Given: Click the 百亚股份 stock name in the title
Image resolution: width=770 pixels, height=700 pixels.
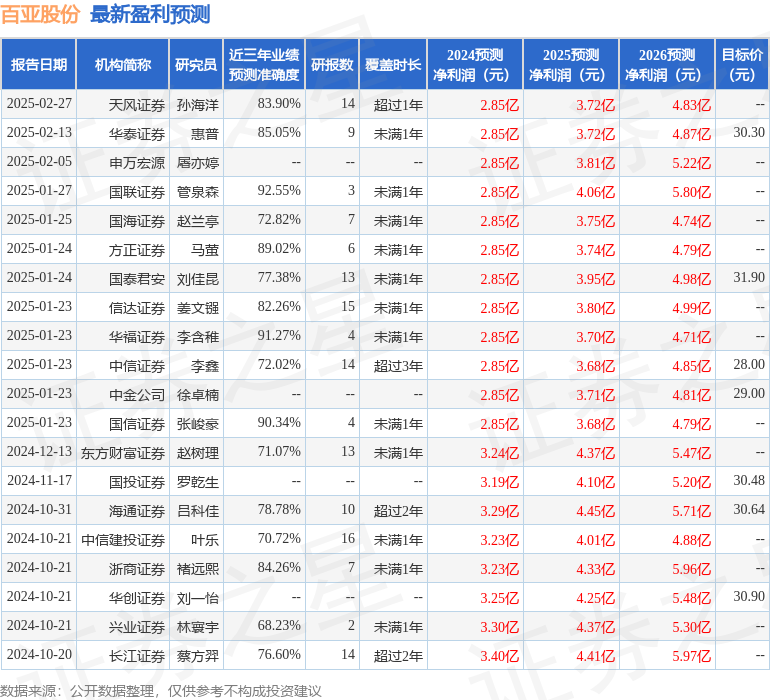Looking at the screenshot, I should click(41, 14).
